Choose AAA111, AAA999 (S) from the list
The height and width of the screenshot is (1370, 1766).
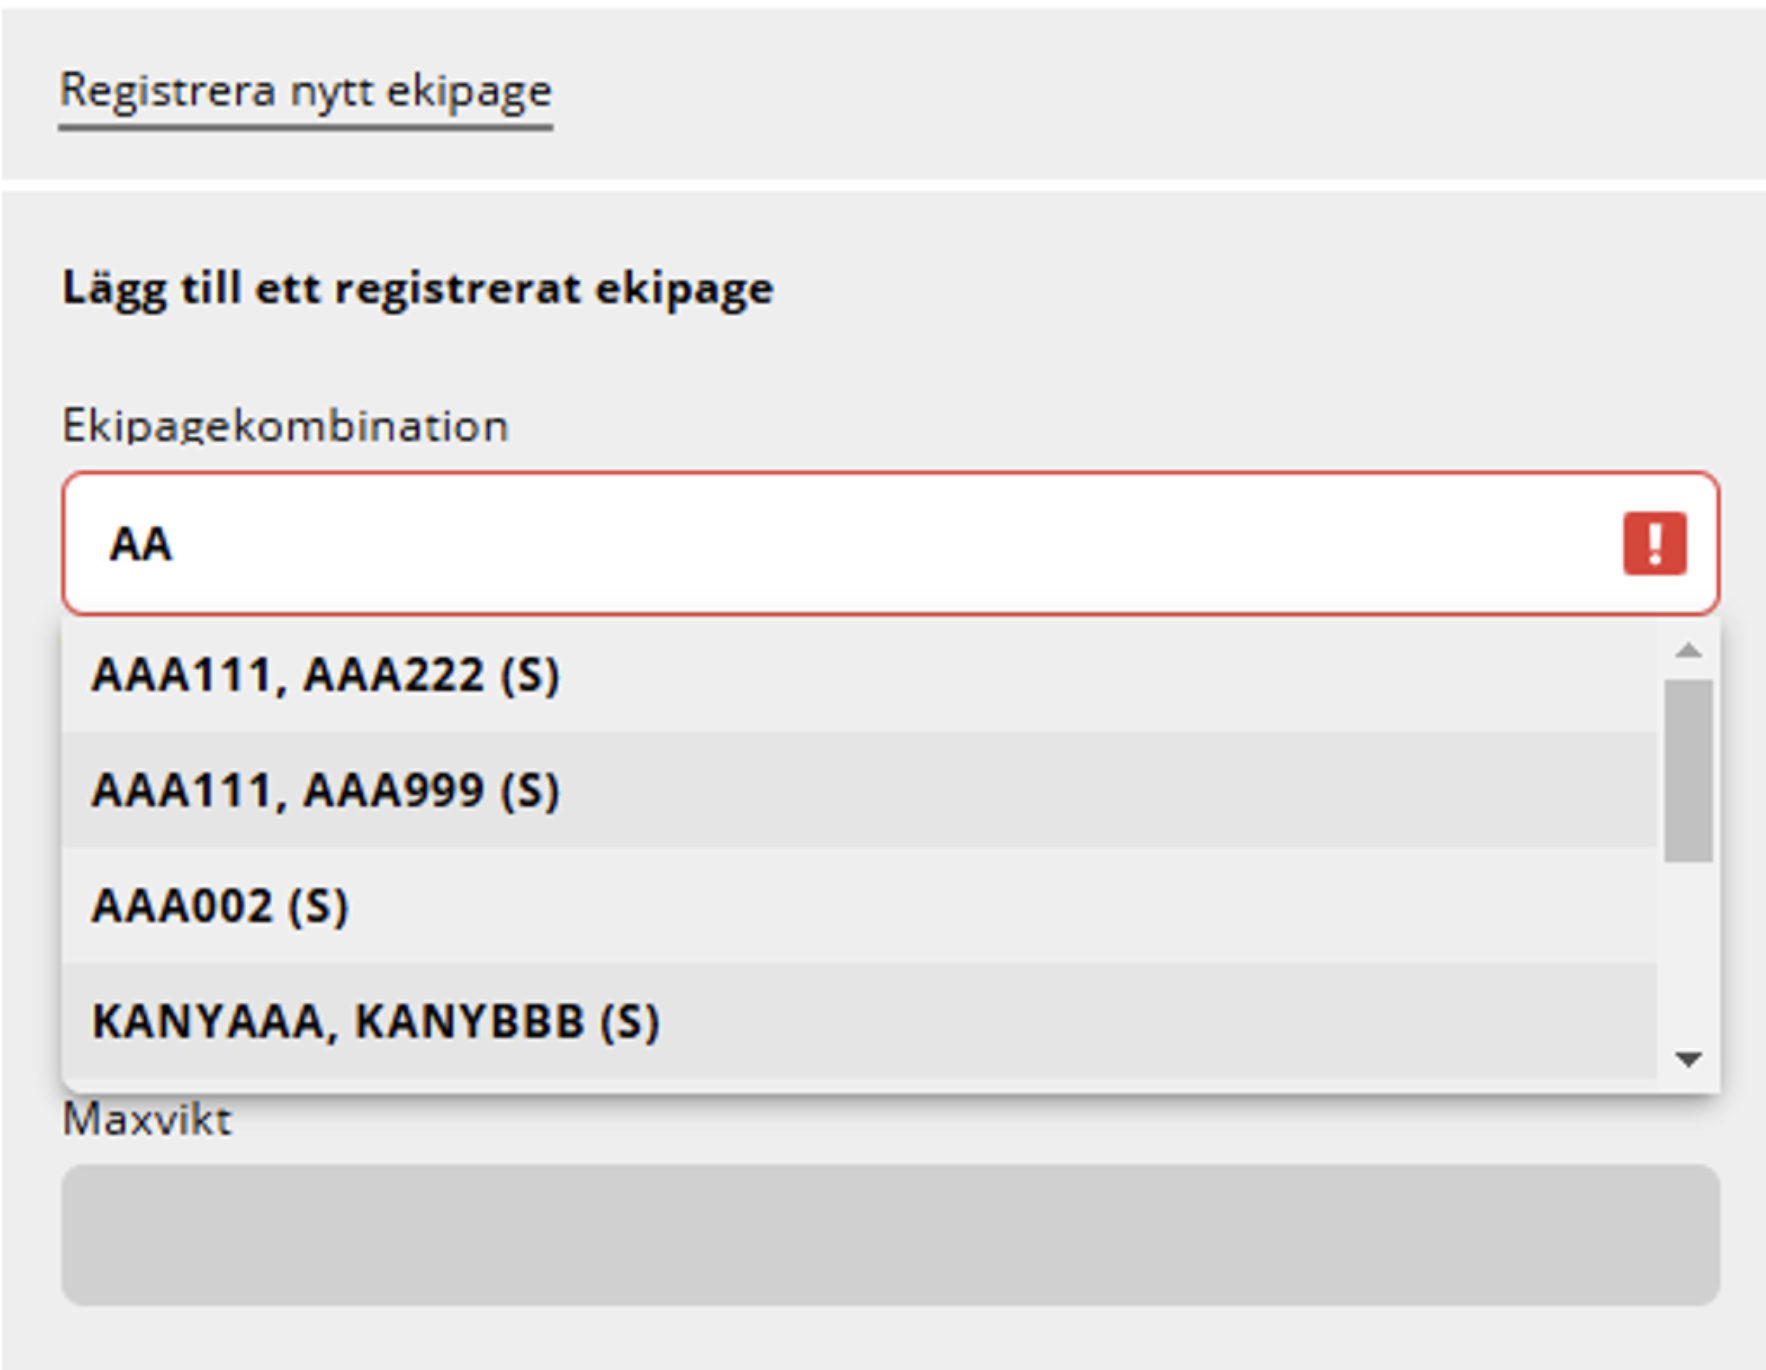[859, 790]
